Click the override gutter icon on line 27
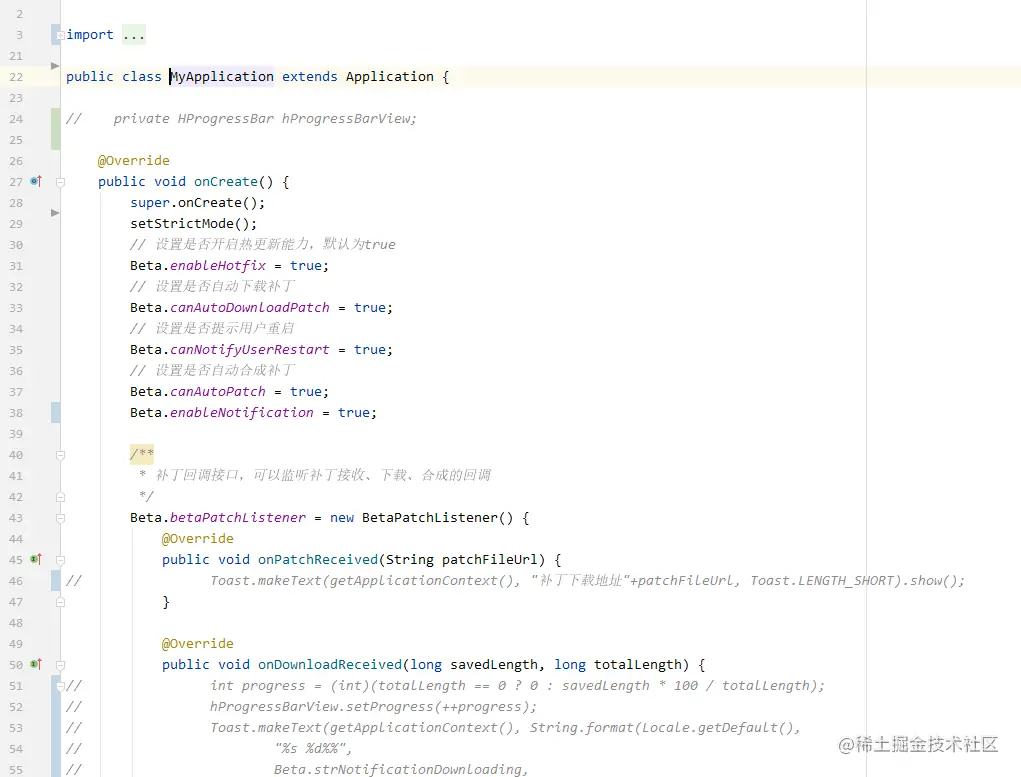This screenshot has width=1021, height=777. pyautogui.click(x=36, y=181)
